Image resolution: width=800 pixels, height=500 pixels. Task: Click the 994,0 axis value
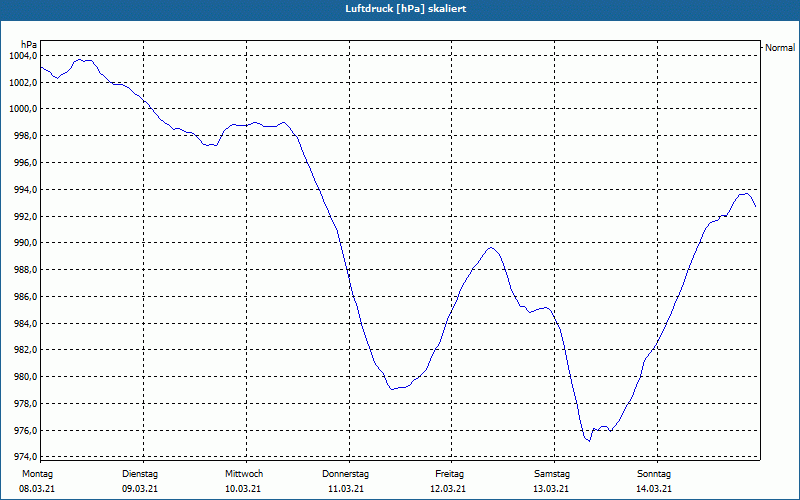(x=24, y=190)
